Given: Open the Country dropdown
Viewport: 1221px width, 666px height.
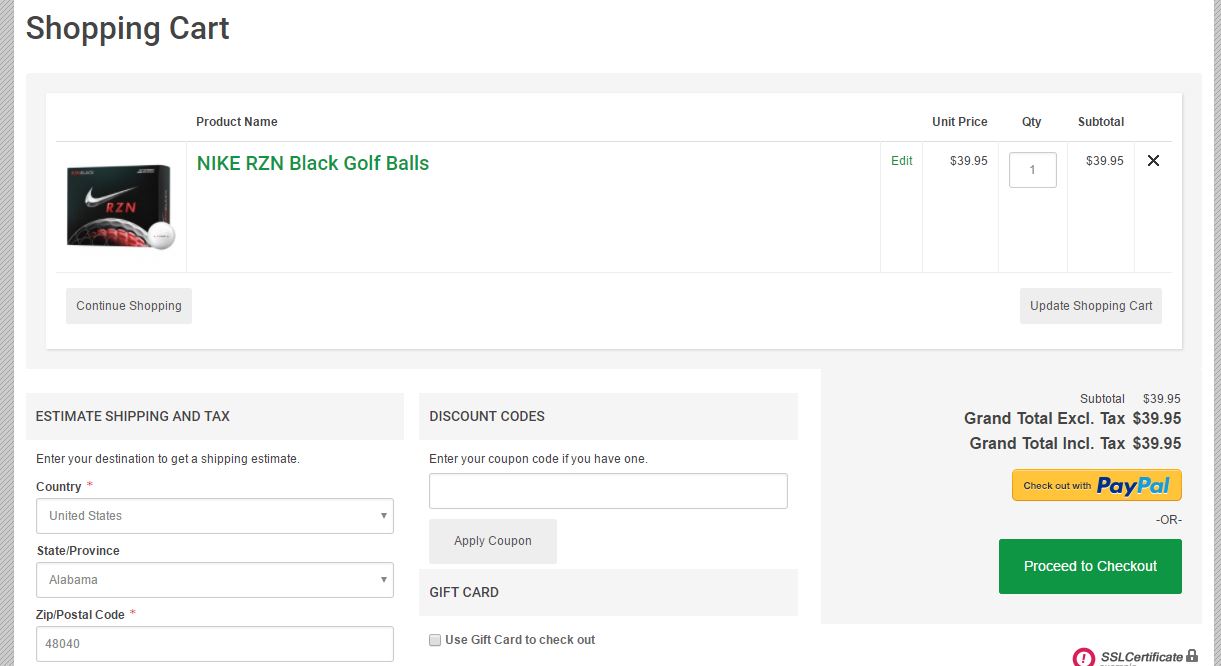Looking at the screenshot, I should (214, 515).
